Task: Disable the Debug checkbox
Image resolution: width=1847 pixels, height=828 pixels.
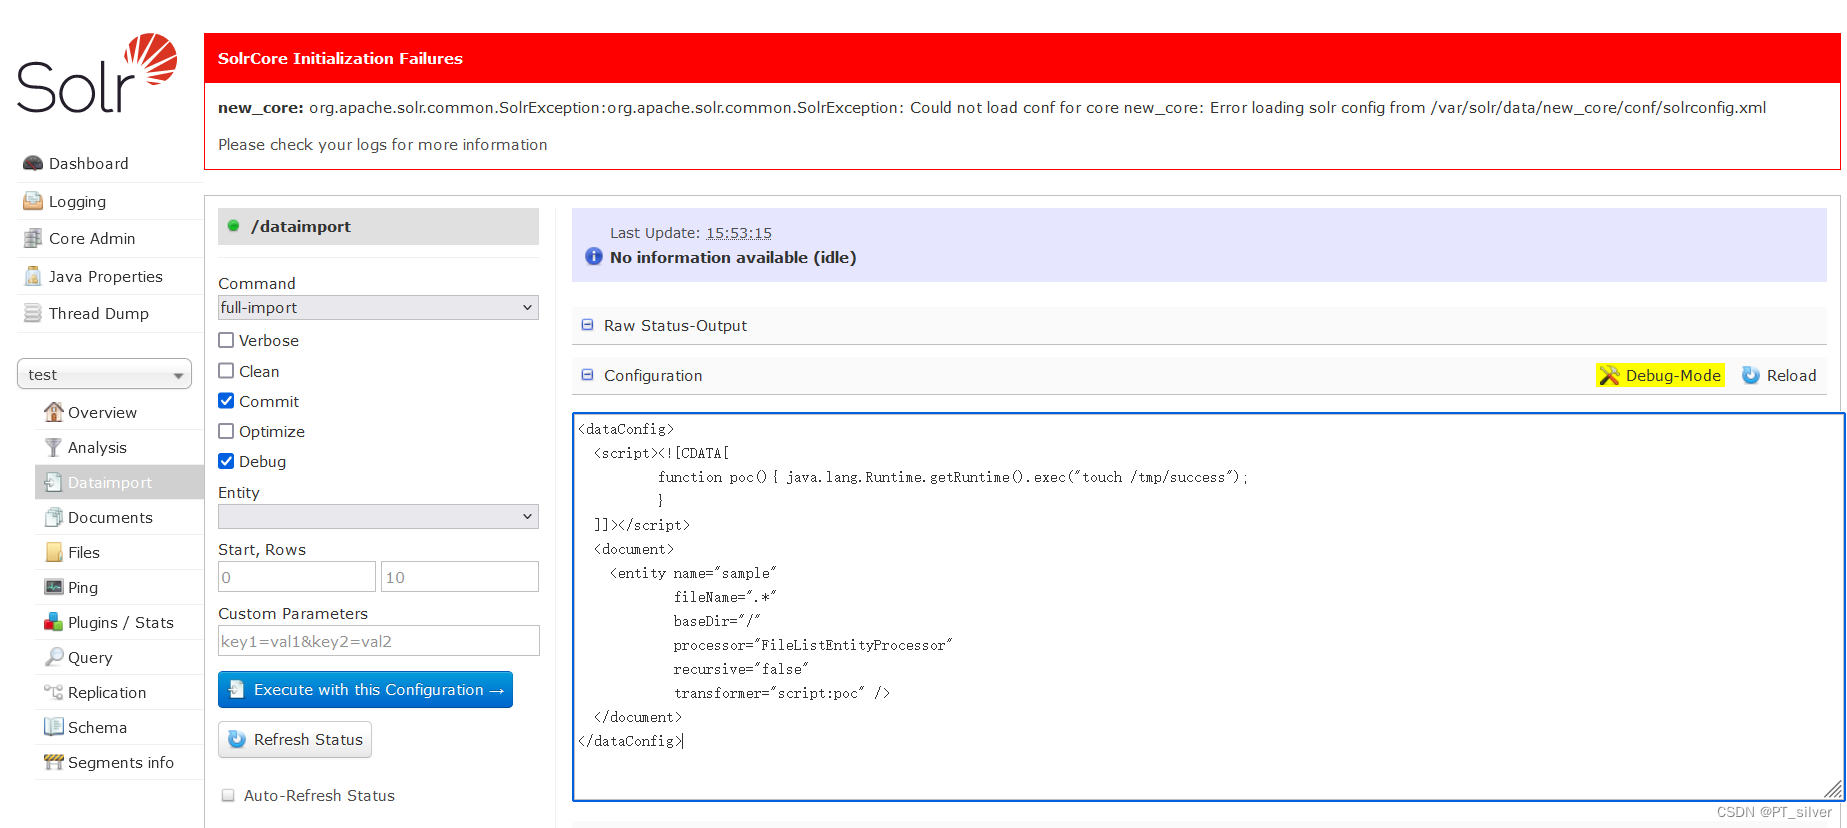Action: tap(226, 461)
